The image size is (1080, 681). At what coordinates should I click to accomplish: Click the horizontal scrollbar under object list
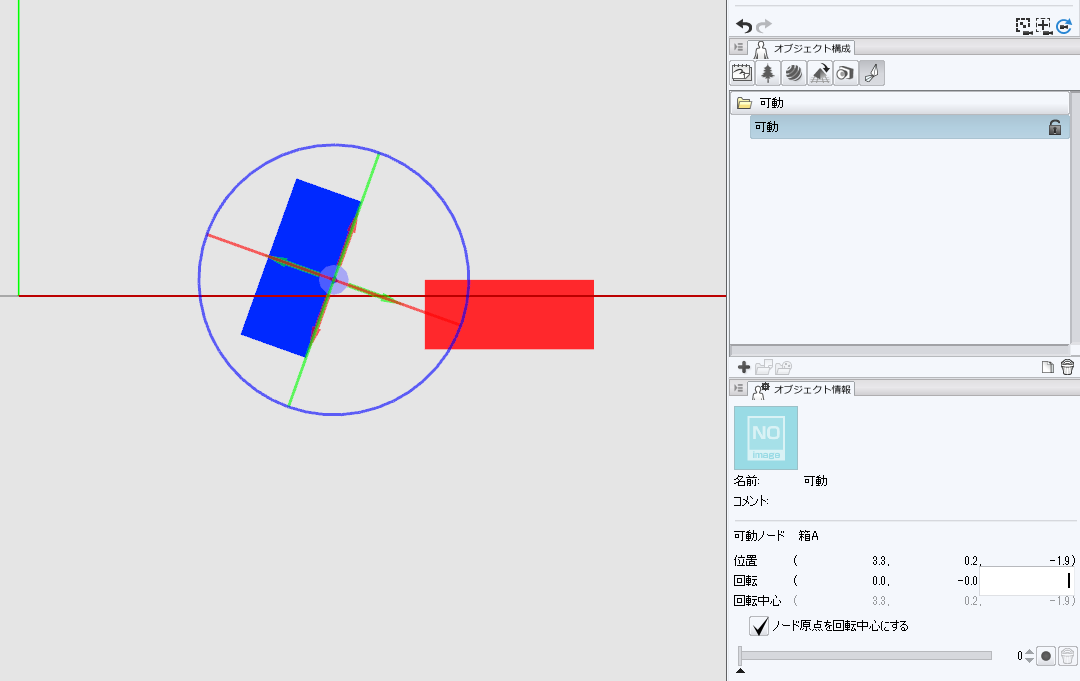[x=899, y=350]
